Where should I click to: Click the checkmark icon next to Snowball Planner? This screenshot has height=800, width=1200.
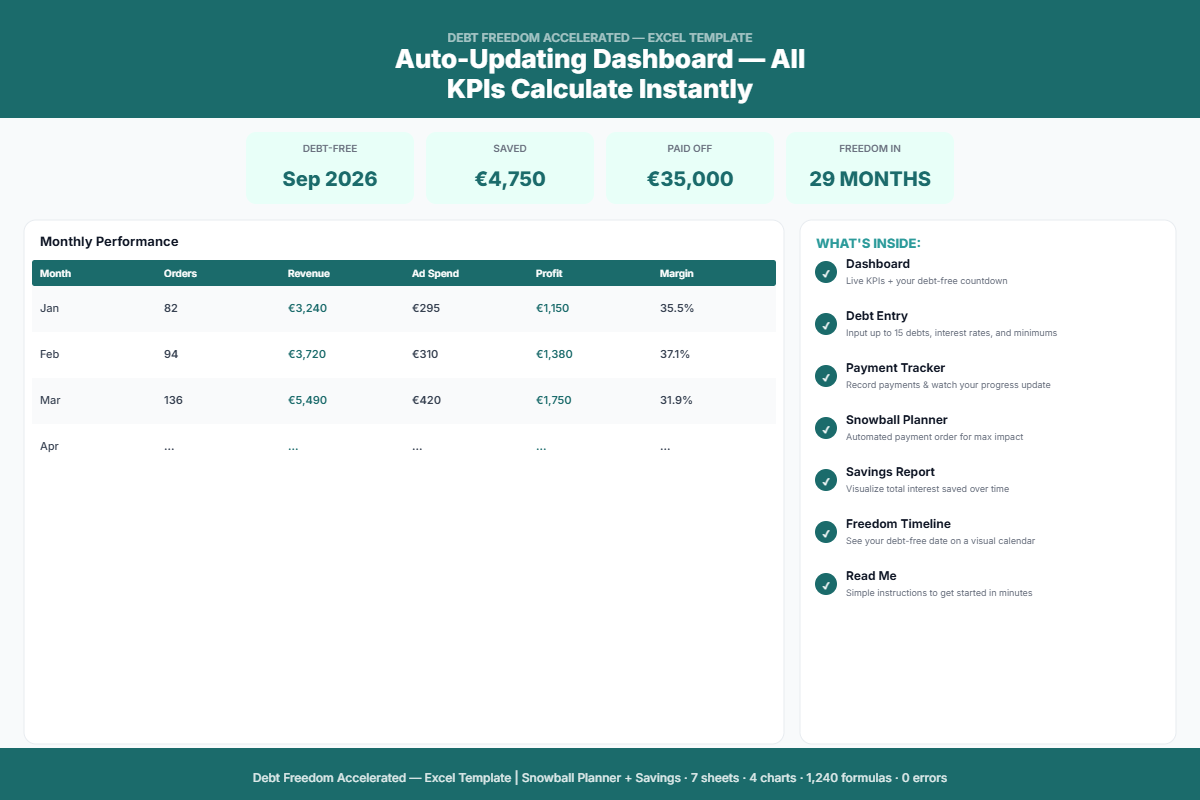[825, 428]
